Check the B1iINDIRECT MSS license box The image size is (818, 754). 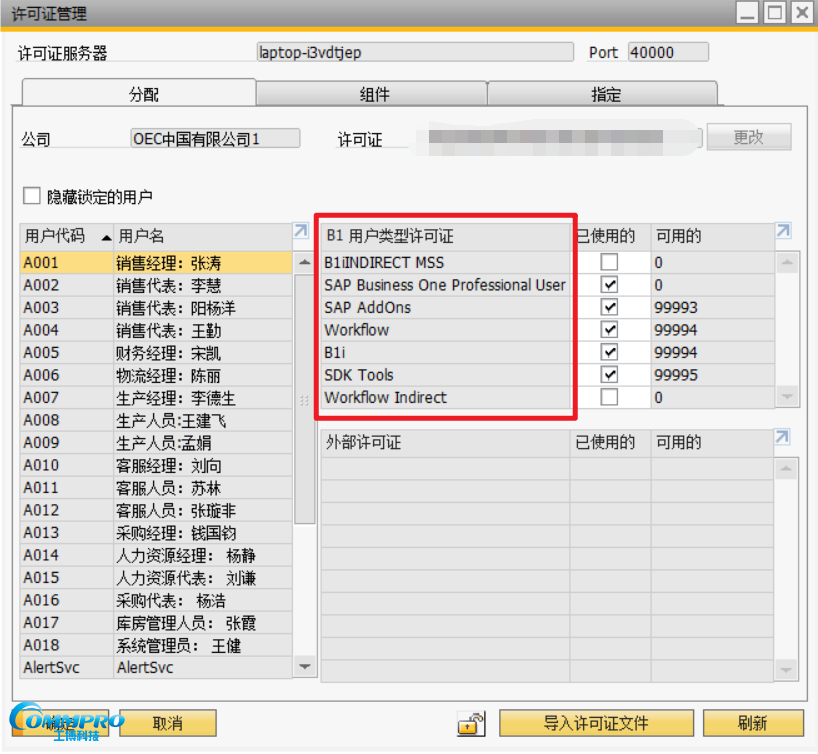pos(609,262)
